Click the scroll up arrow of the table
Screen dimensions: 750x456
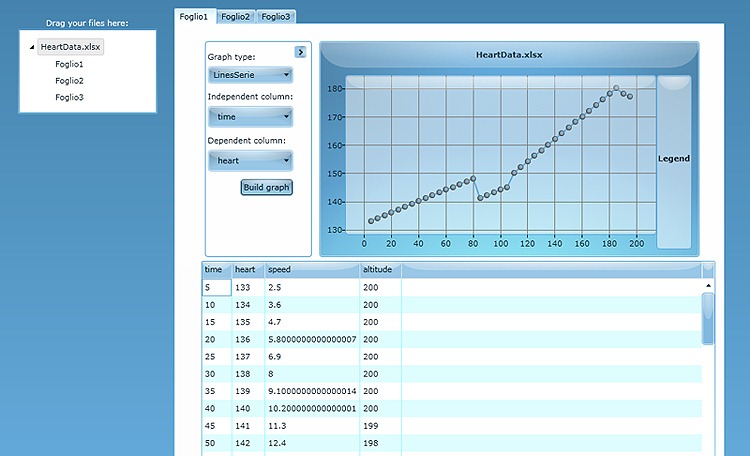pos(708,285)
